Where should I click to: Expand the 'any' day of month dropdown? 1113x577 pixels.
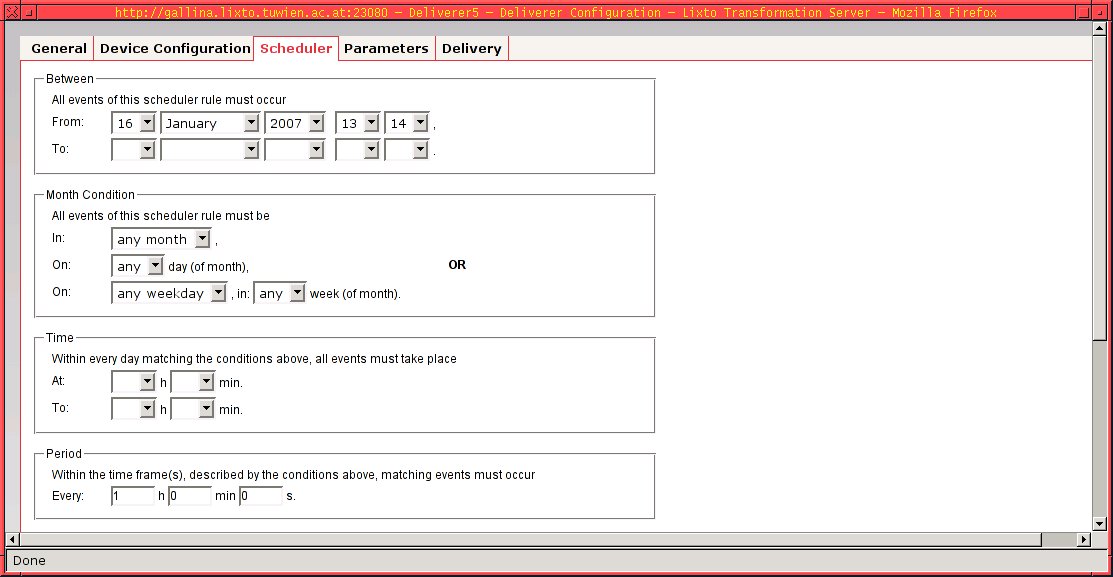pos(154,266)
